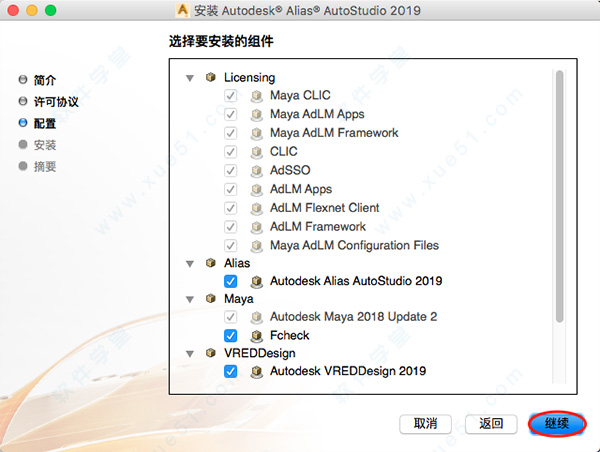Screen dimensions: 600x452
Task: Select the Maya AdLM Configuration Files label
Action: tap(354, 245)
